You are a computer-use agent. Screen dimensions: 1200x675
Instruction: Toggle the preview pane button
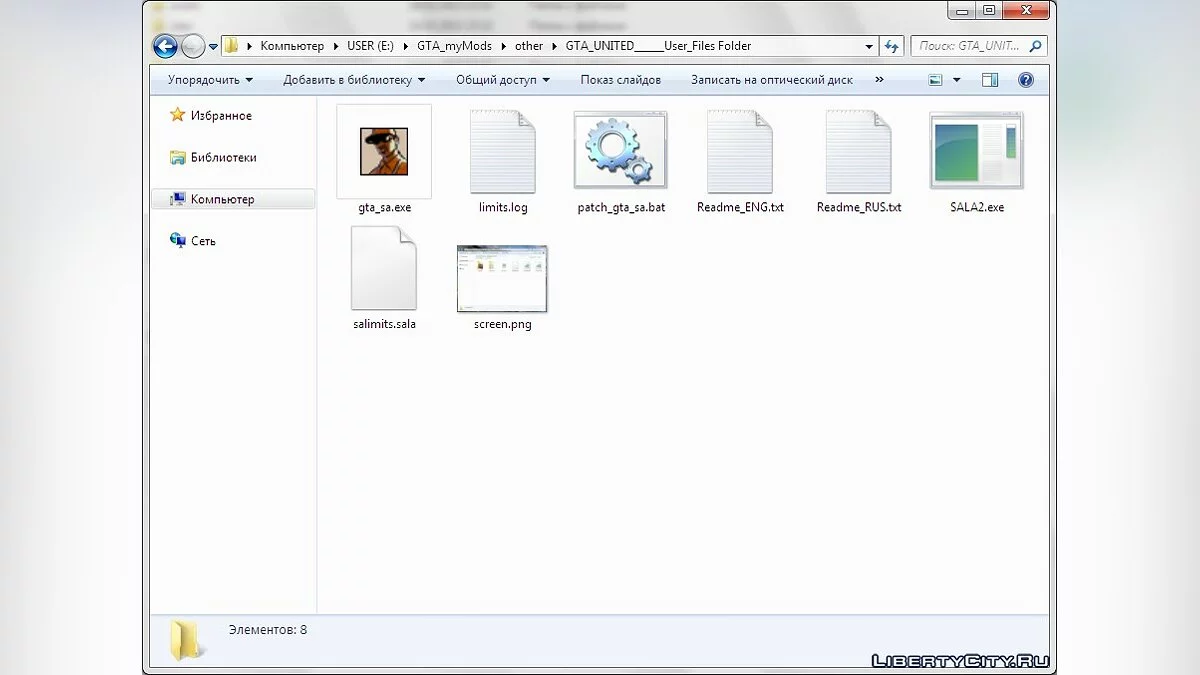(989, 80)
